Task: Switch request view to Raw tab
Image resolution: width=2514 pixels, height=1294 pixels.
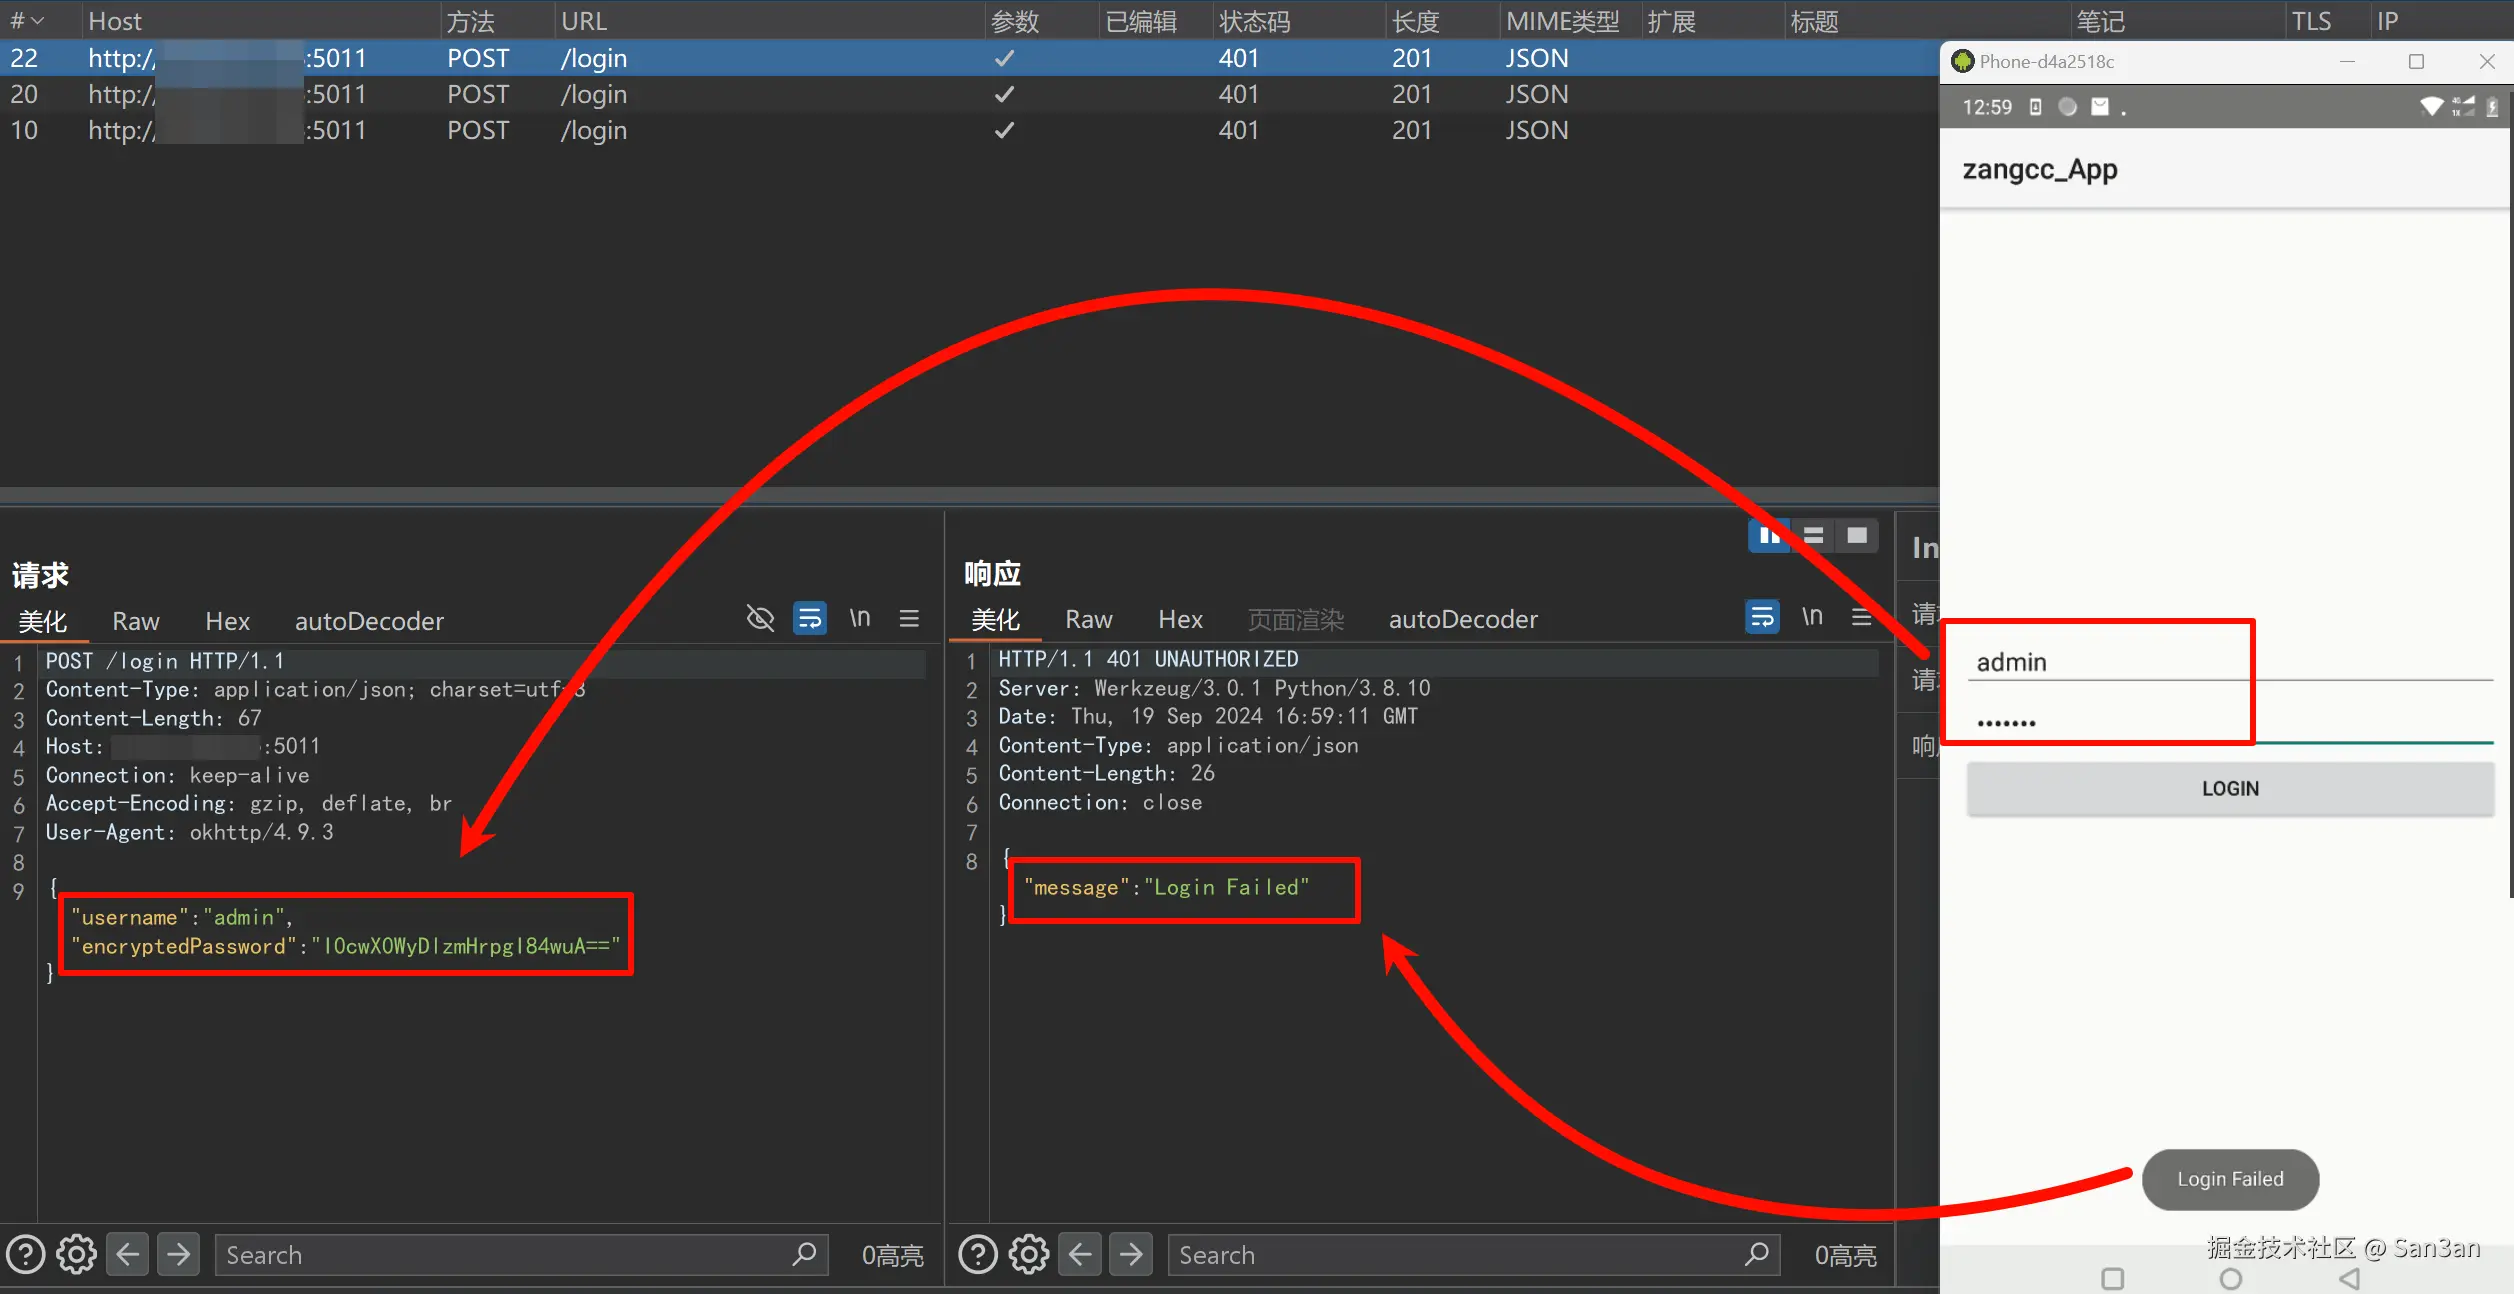Action: click(135, 621)
